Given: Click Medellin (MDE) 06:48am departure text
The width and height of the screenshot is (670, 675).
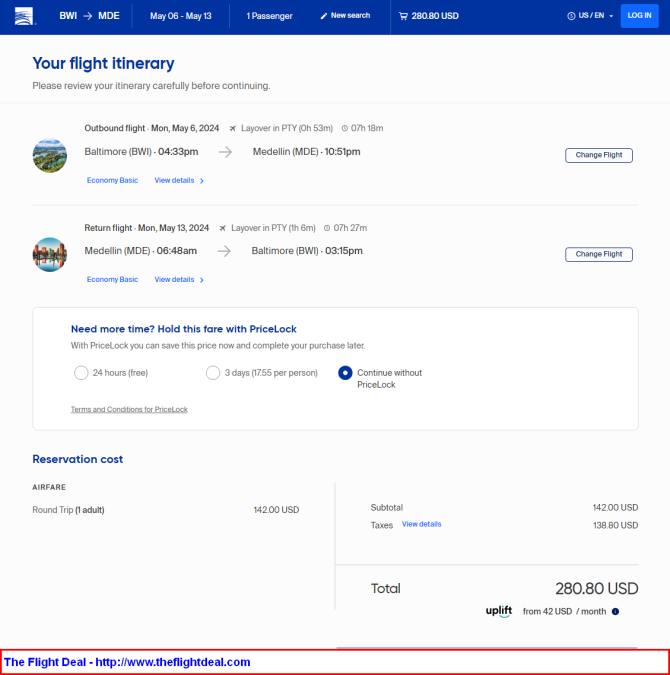Looking at the screenshot, I should point(140,251).
